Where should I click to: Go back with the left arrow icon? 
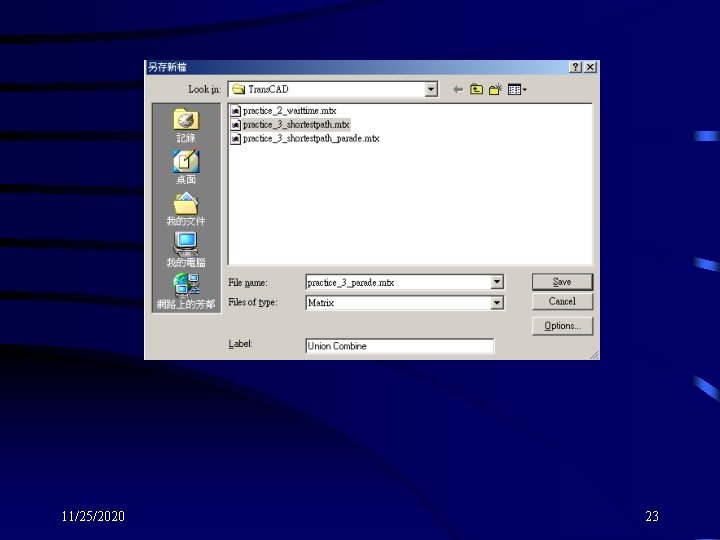pos(458,90)
